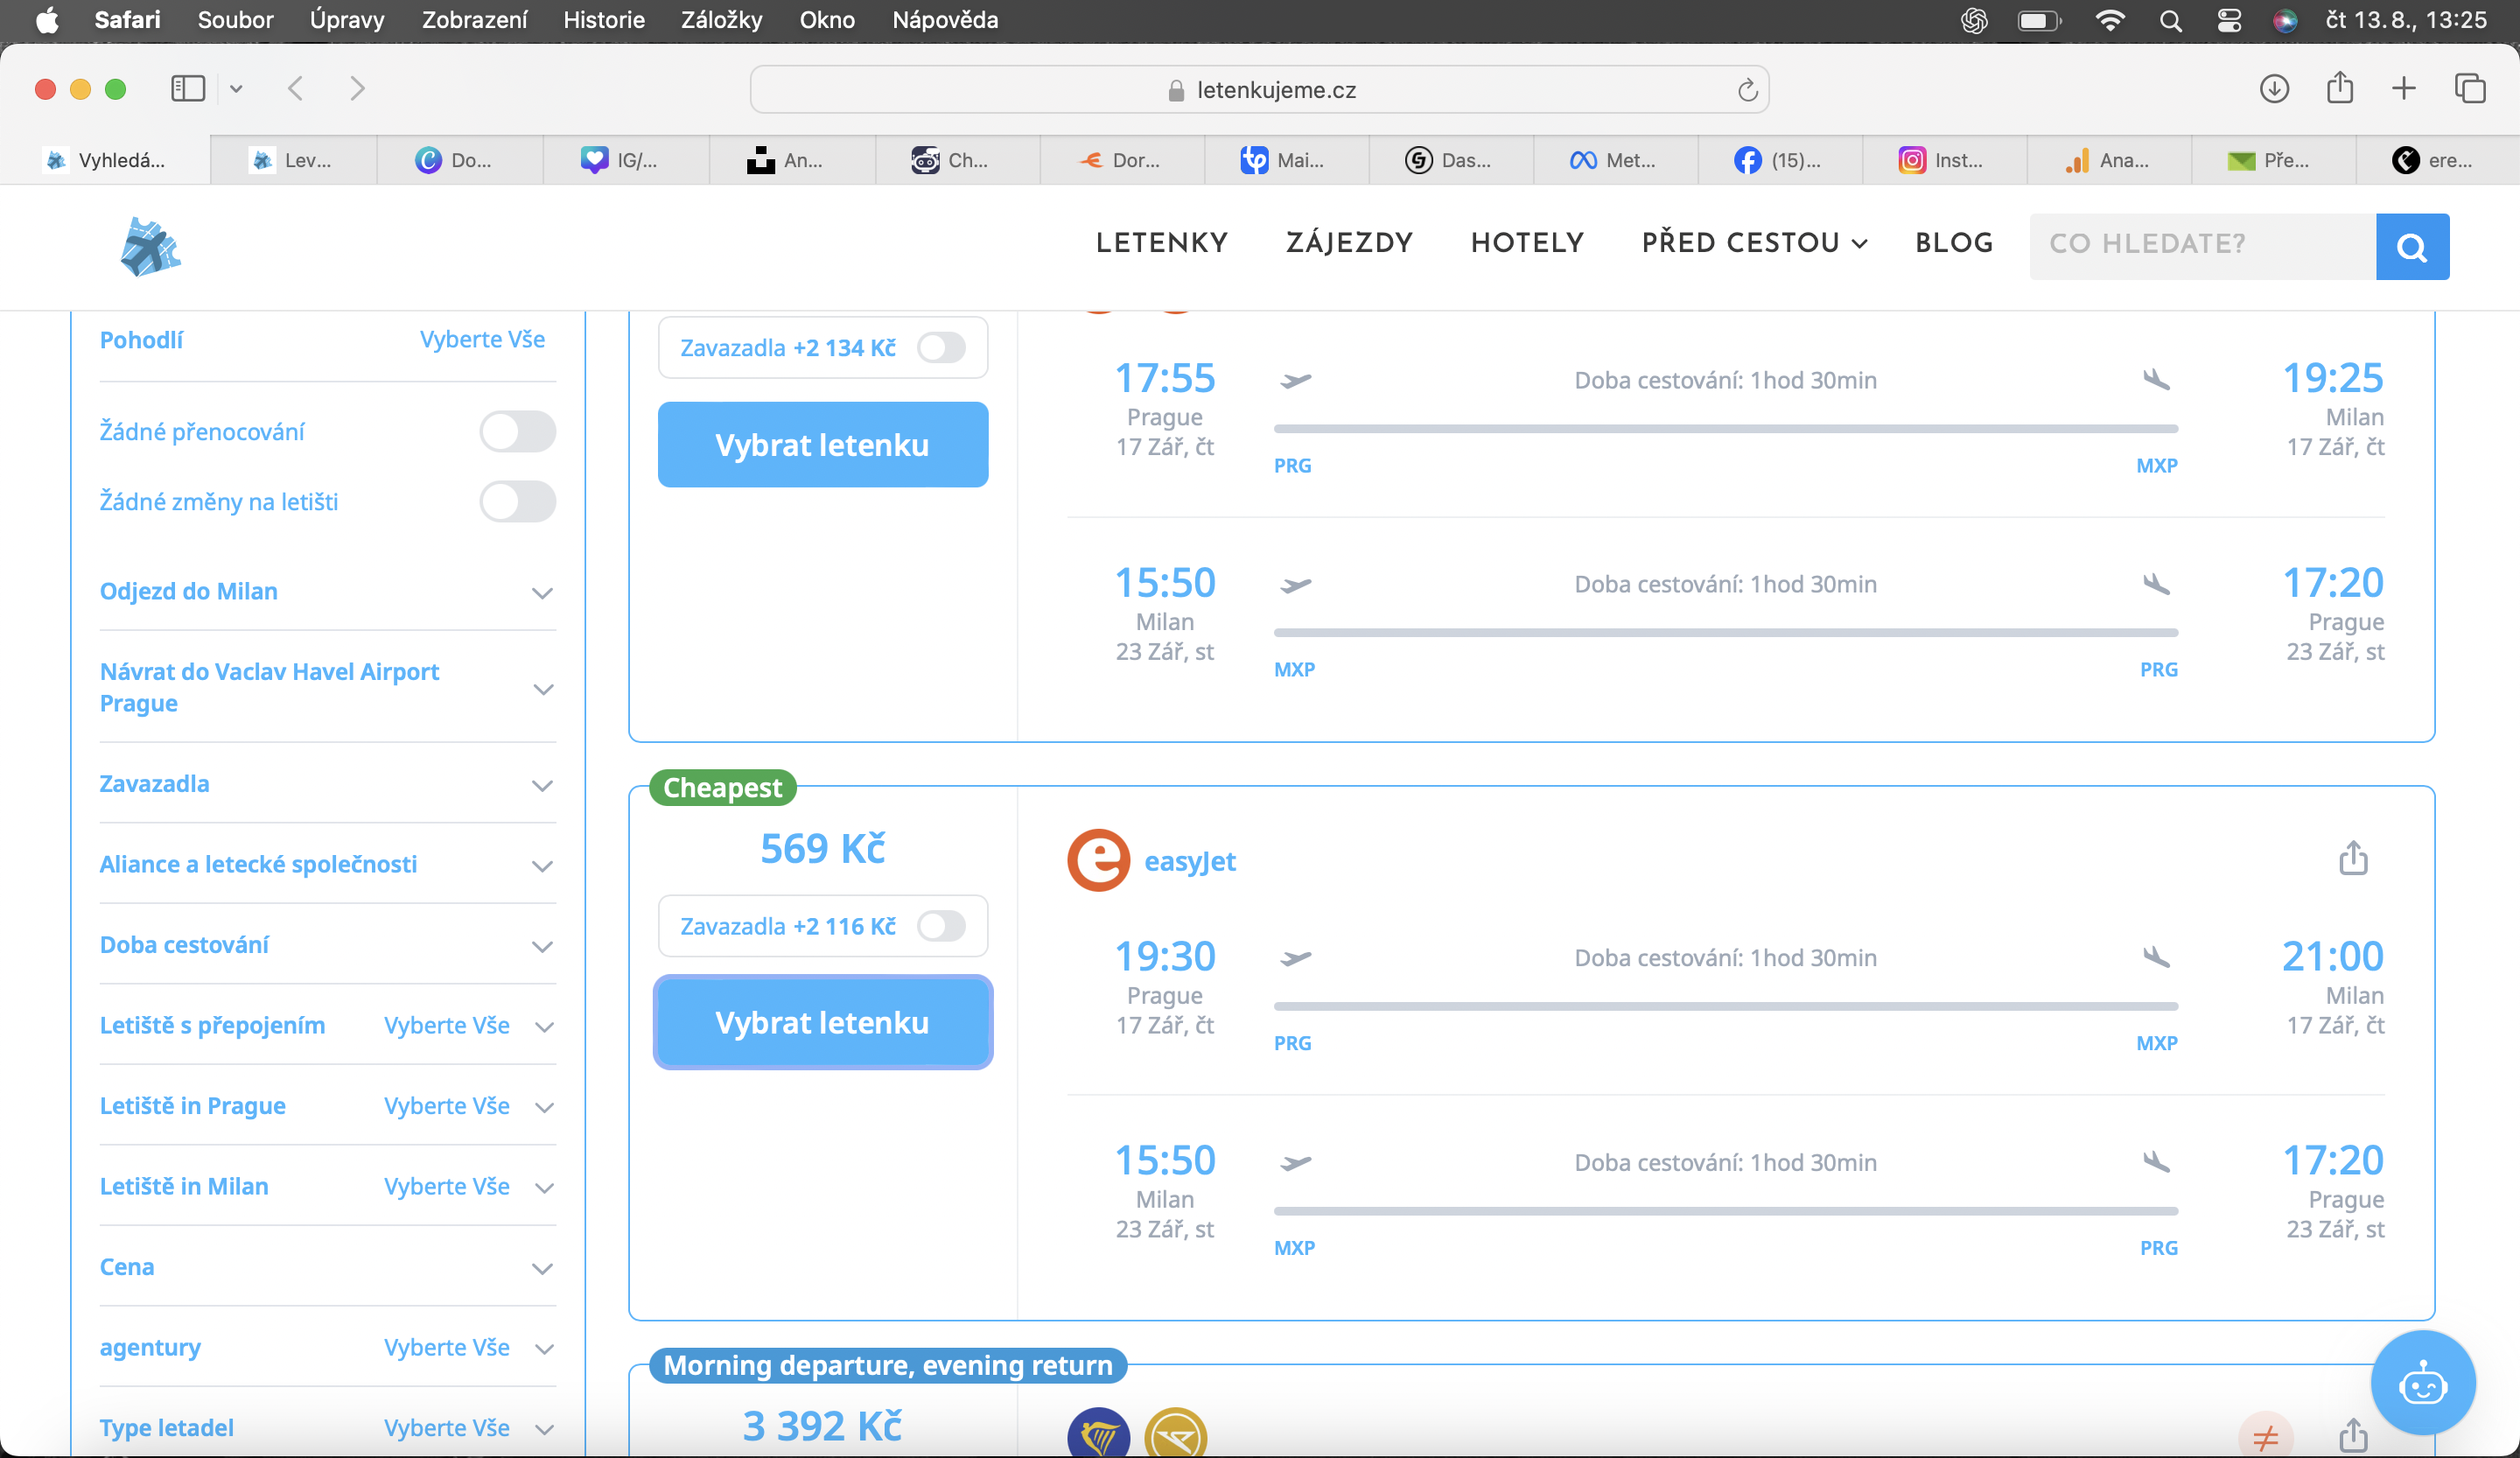Viewport: 2520px width, 1458px height.
Task: Open the BLOG page
Action: coord(1953,243)
